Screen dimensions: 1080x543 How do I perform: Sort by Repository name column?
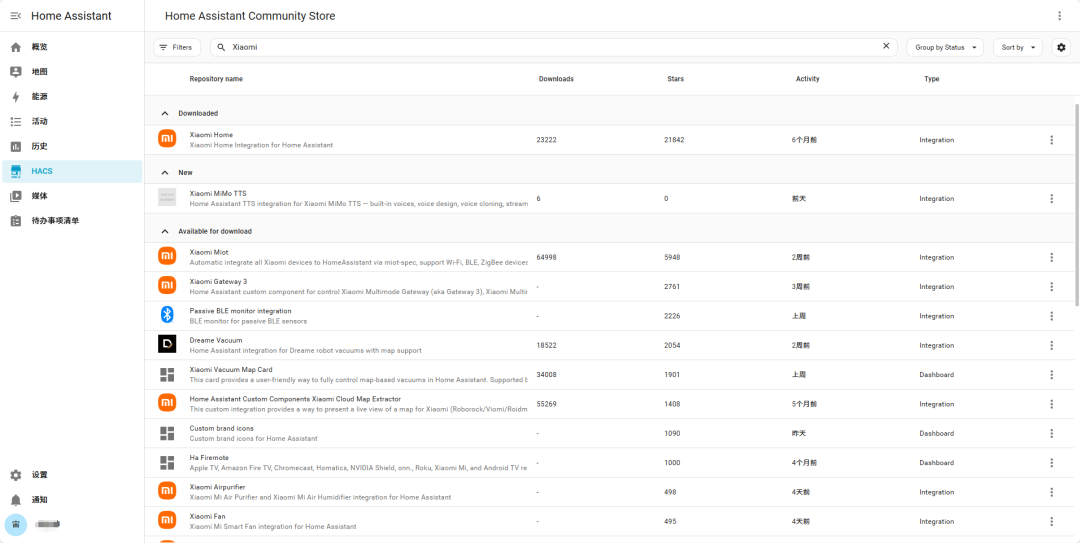216,79
